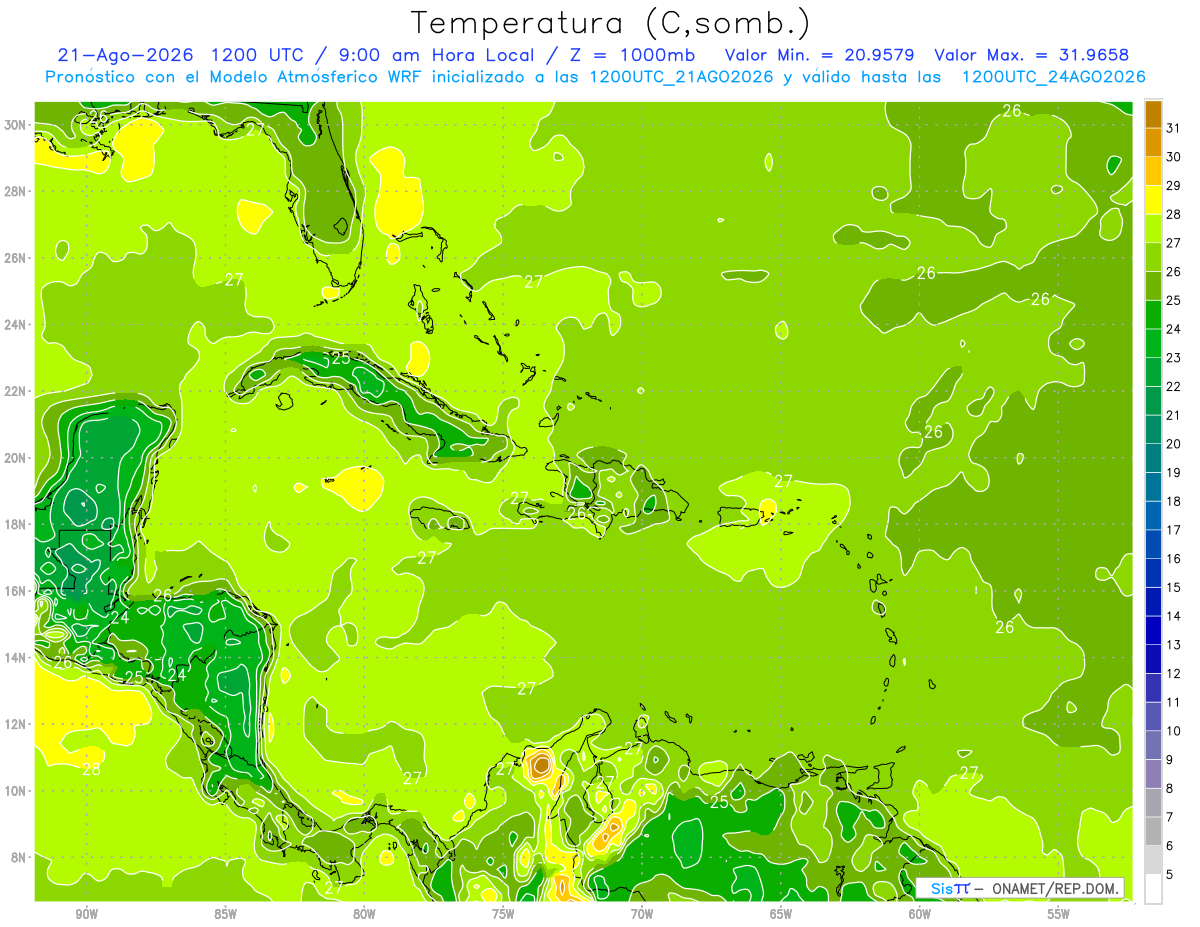Pick the yellow swatch between 28 and 29
Screen dimensions: 1200x927
pyautogui.click(x=1153, y=200)
